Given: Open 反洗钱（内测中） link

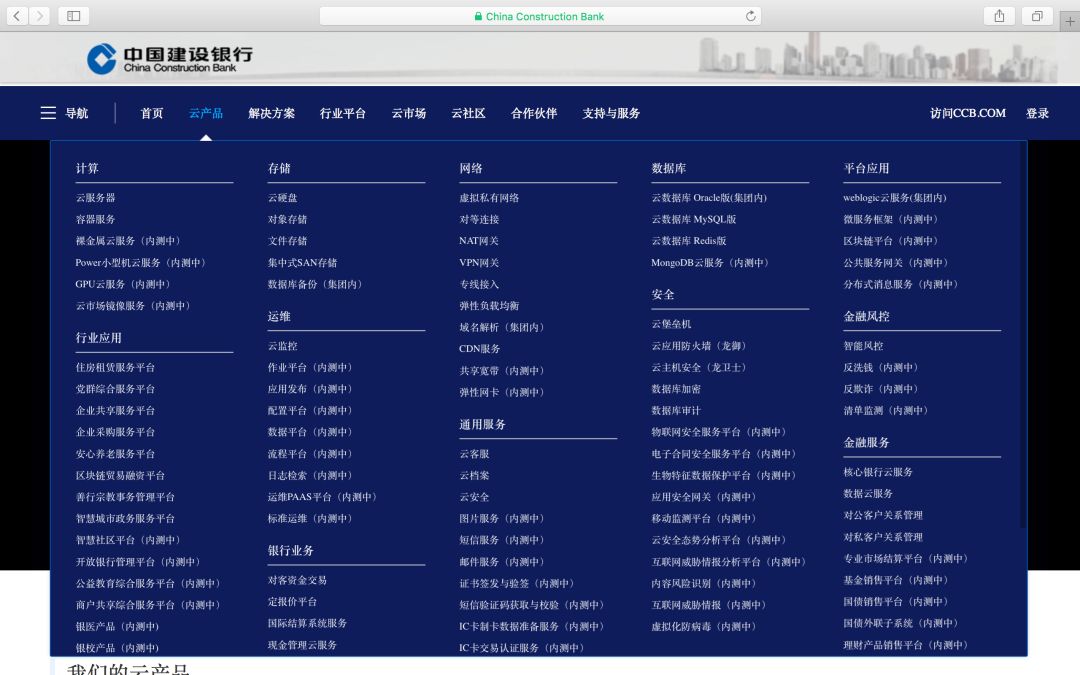Looking at the screenshot, I should coord(881,367).
